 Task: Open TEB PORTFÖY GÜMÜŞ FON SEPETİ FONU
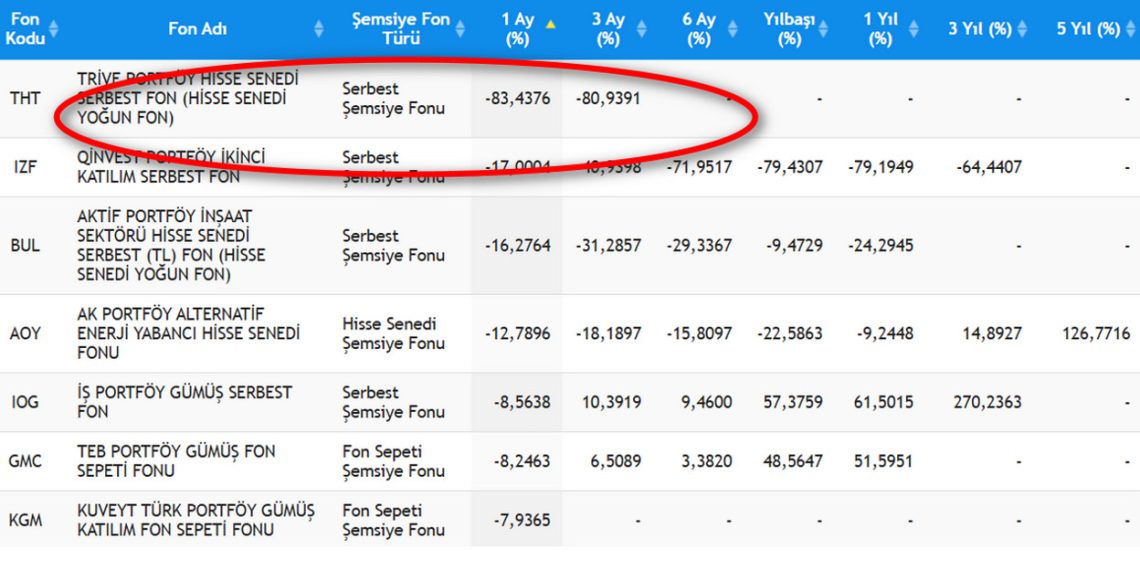(x=176, y=461)
